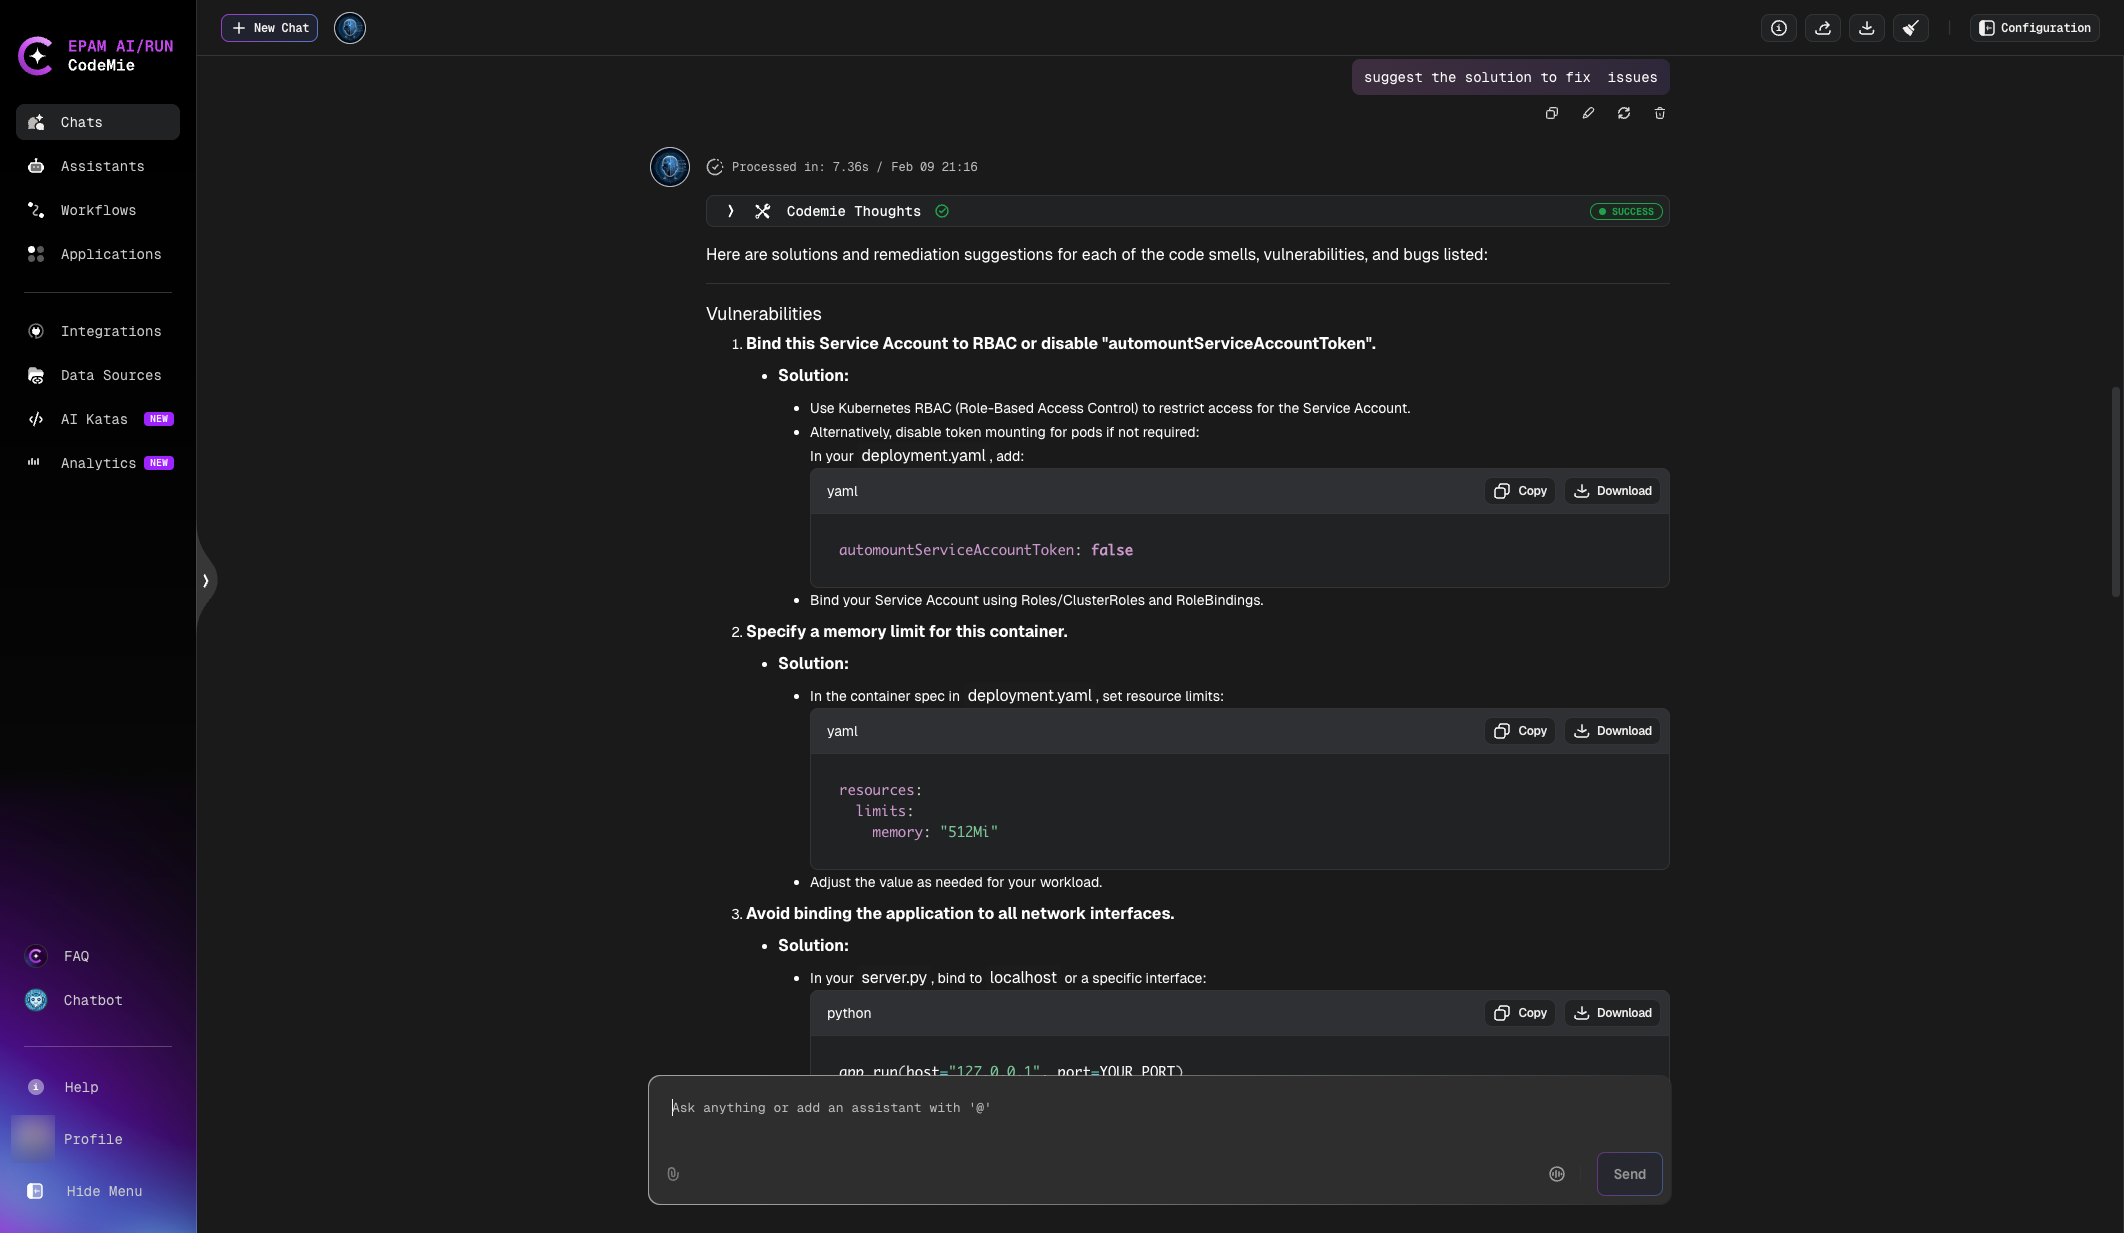The width and height of the screenshot is (2124, 1233).
Task: Regenerate response with the refresh icon
Action: [1624, 113]
